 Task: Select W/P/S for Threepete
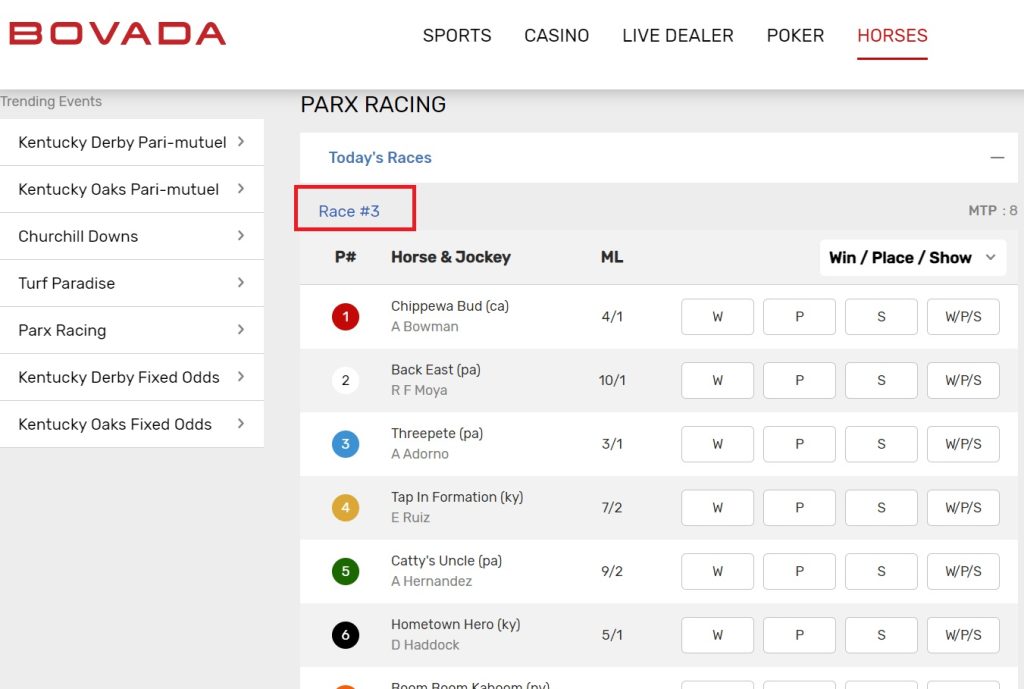point(963,444)
